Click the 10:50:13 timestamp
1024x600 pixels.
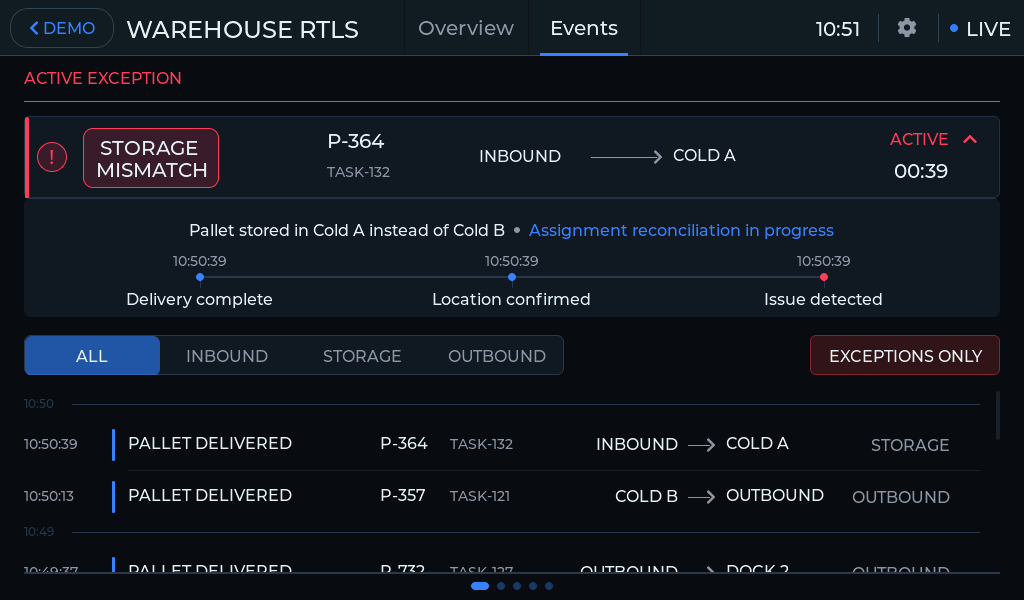[x=49, y=496]
